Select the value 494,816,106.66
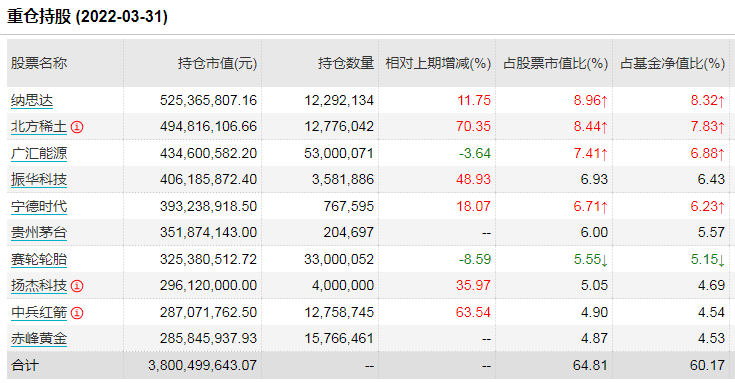 pos(209,127)
